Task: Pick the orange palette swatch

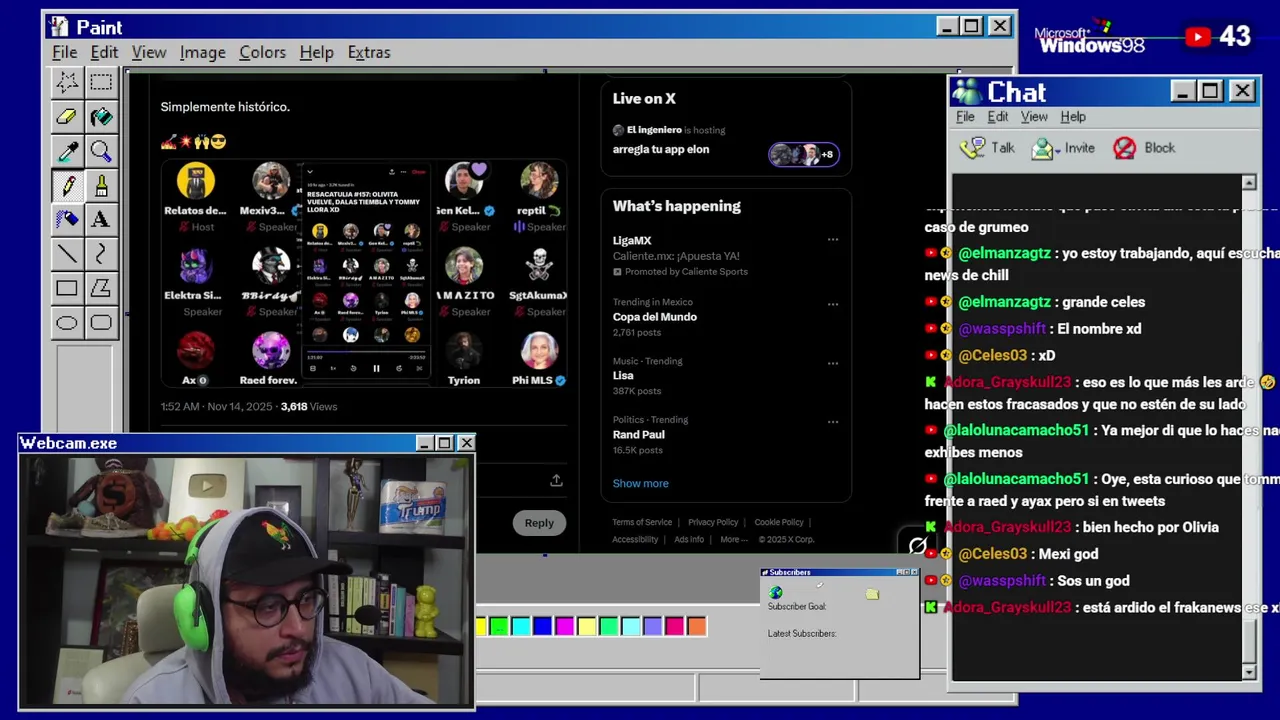Action: point(696,627)
